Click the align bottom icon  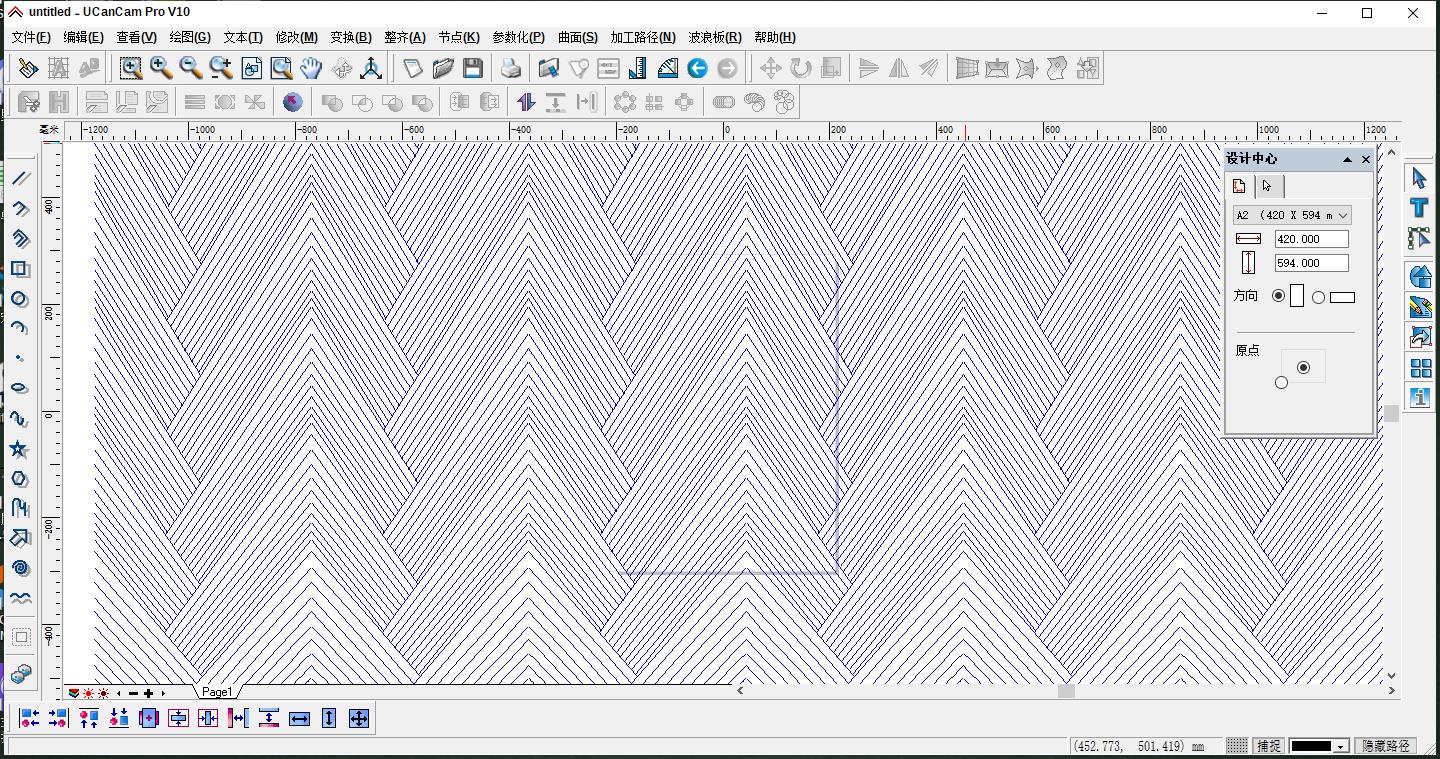coord(118,718)
